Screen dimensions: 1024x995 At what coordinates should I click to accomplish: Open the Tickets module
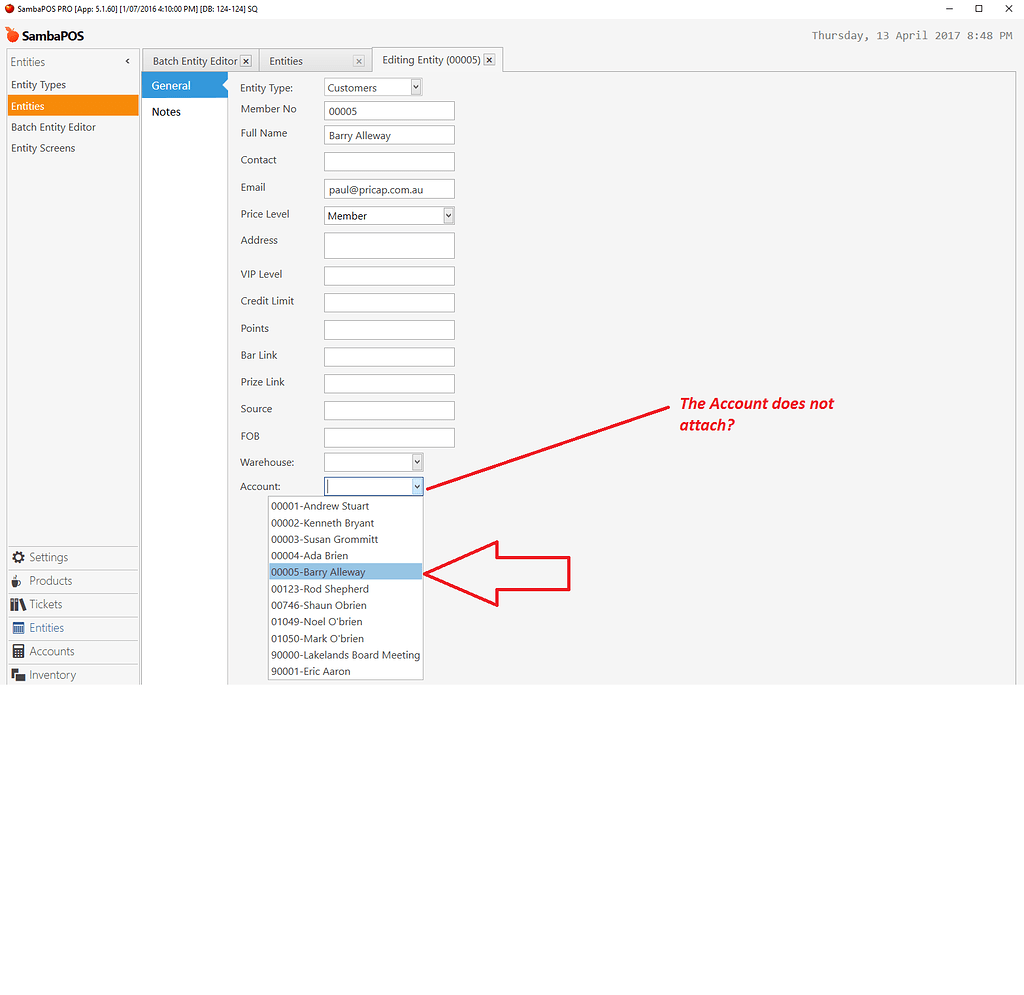(18, 604)
